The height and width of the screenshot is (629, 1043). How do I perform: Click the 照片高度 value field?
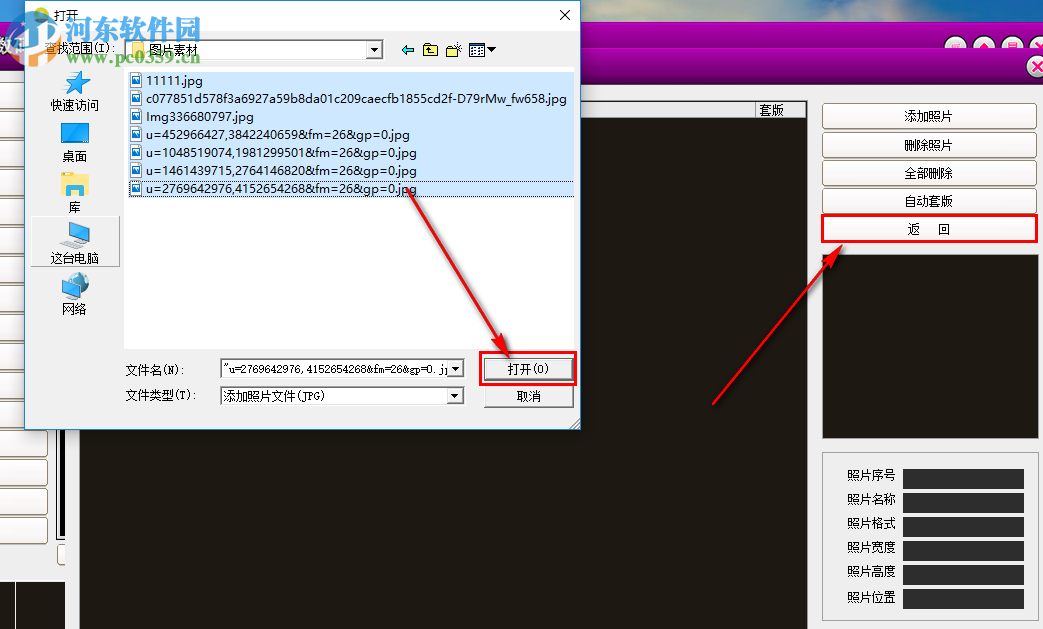click(x=963, y=574)
